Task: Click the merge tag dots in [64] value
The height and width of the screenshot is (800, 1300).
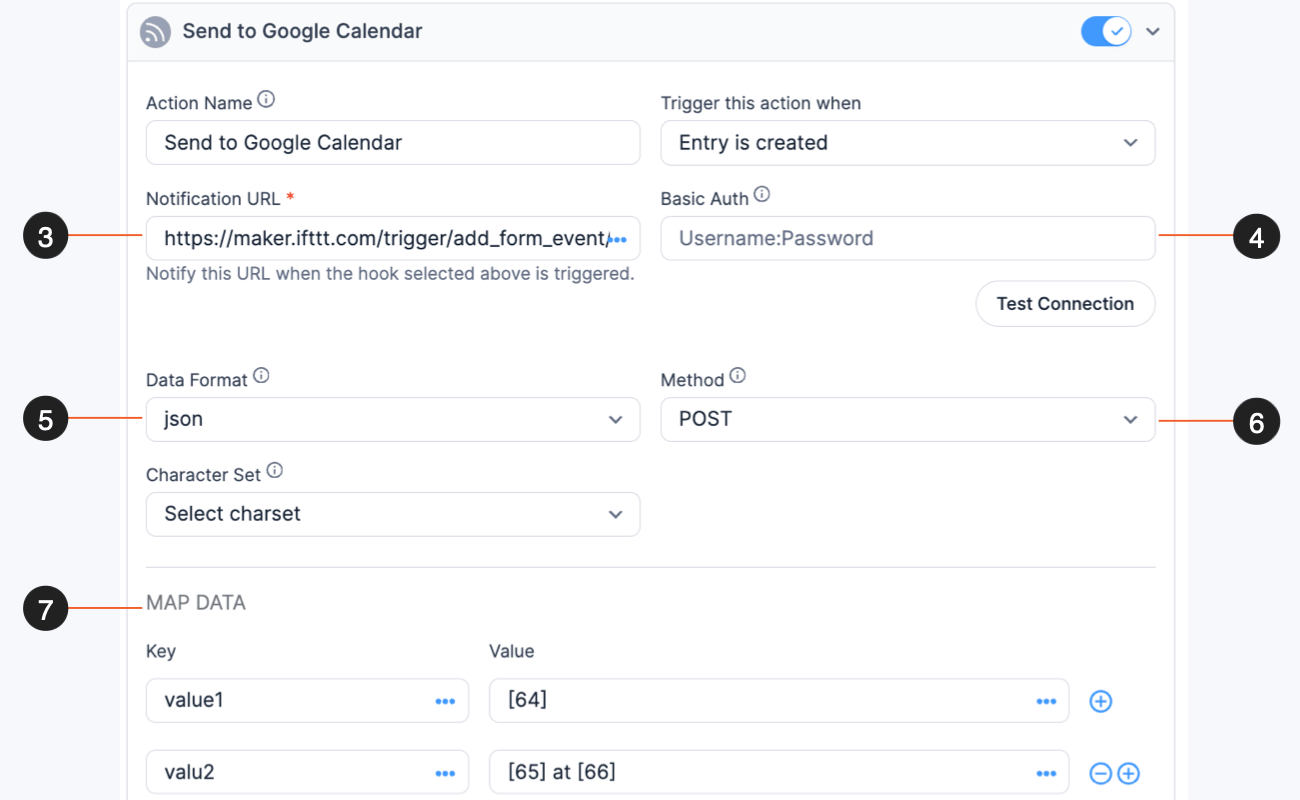Action: coord(1046,702)
